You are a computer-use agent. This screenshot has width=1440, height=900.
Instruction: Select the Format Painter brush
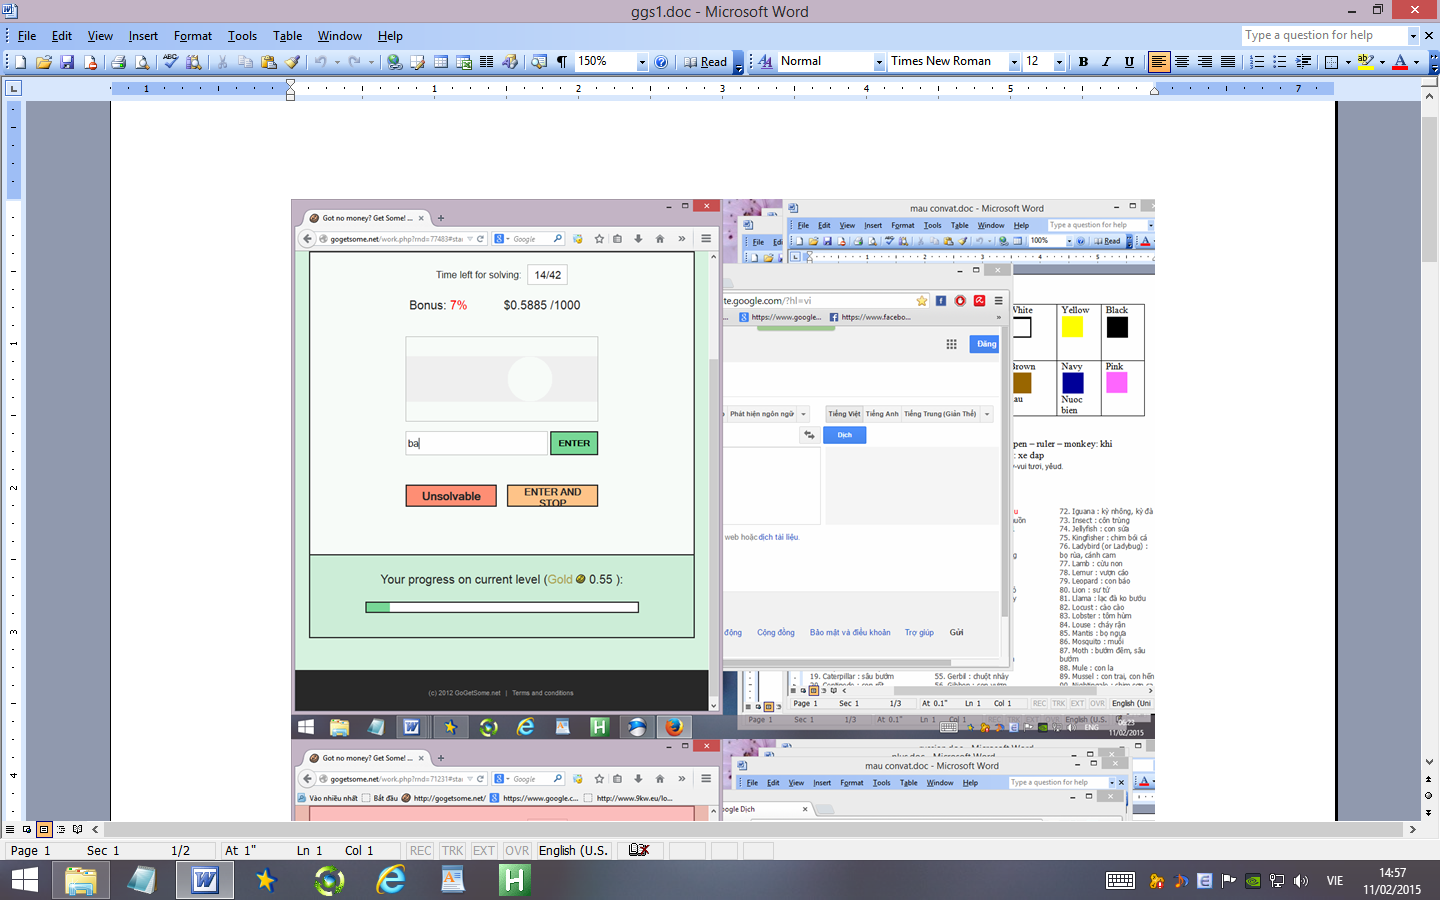pyautogui.click(x=292, y=62)
